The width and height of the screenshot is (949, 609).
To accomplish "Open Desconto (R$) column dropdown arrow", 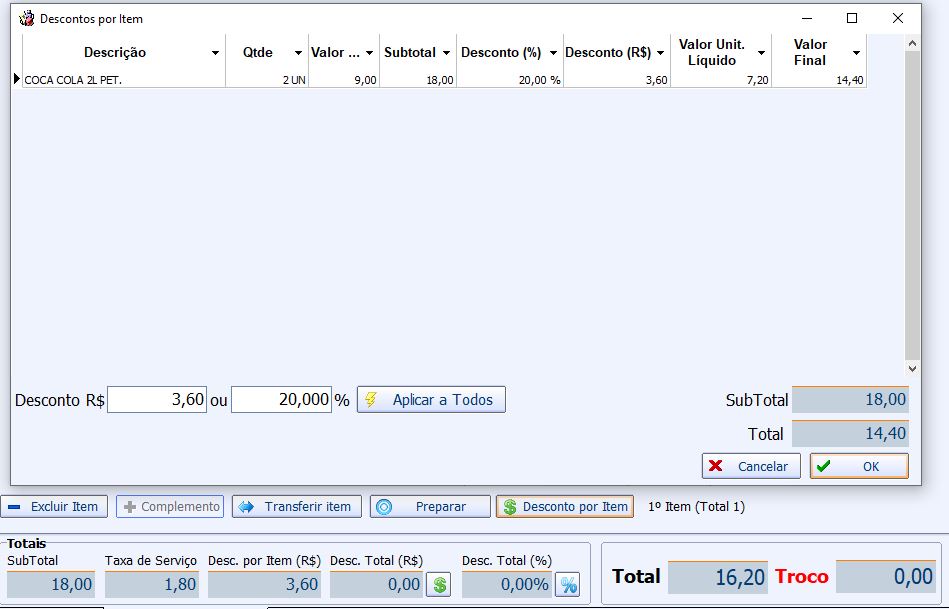I will tap(660, 53).
